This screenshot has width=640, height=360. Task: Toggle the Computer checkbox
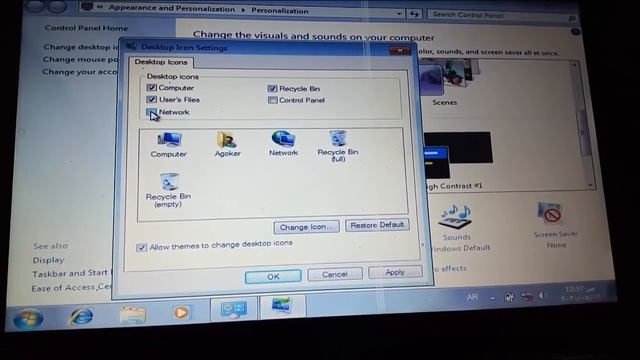pyautogui.click(x=151, y=87)
